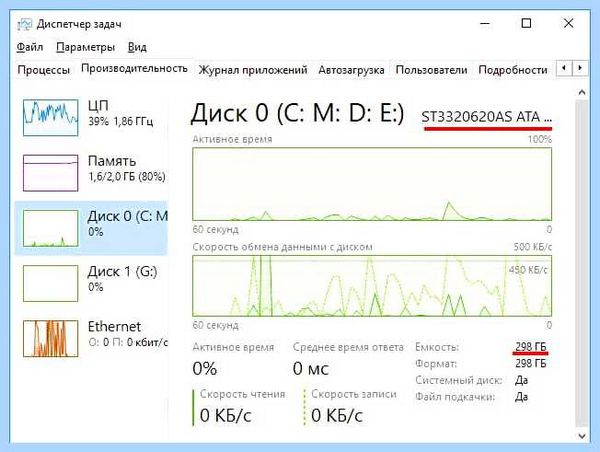Image resolution: width=600 pixels, height=452 pixels.
Task: Click the scrollbar up arrow
Action: [x=582, y=92]
